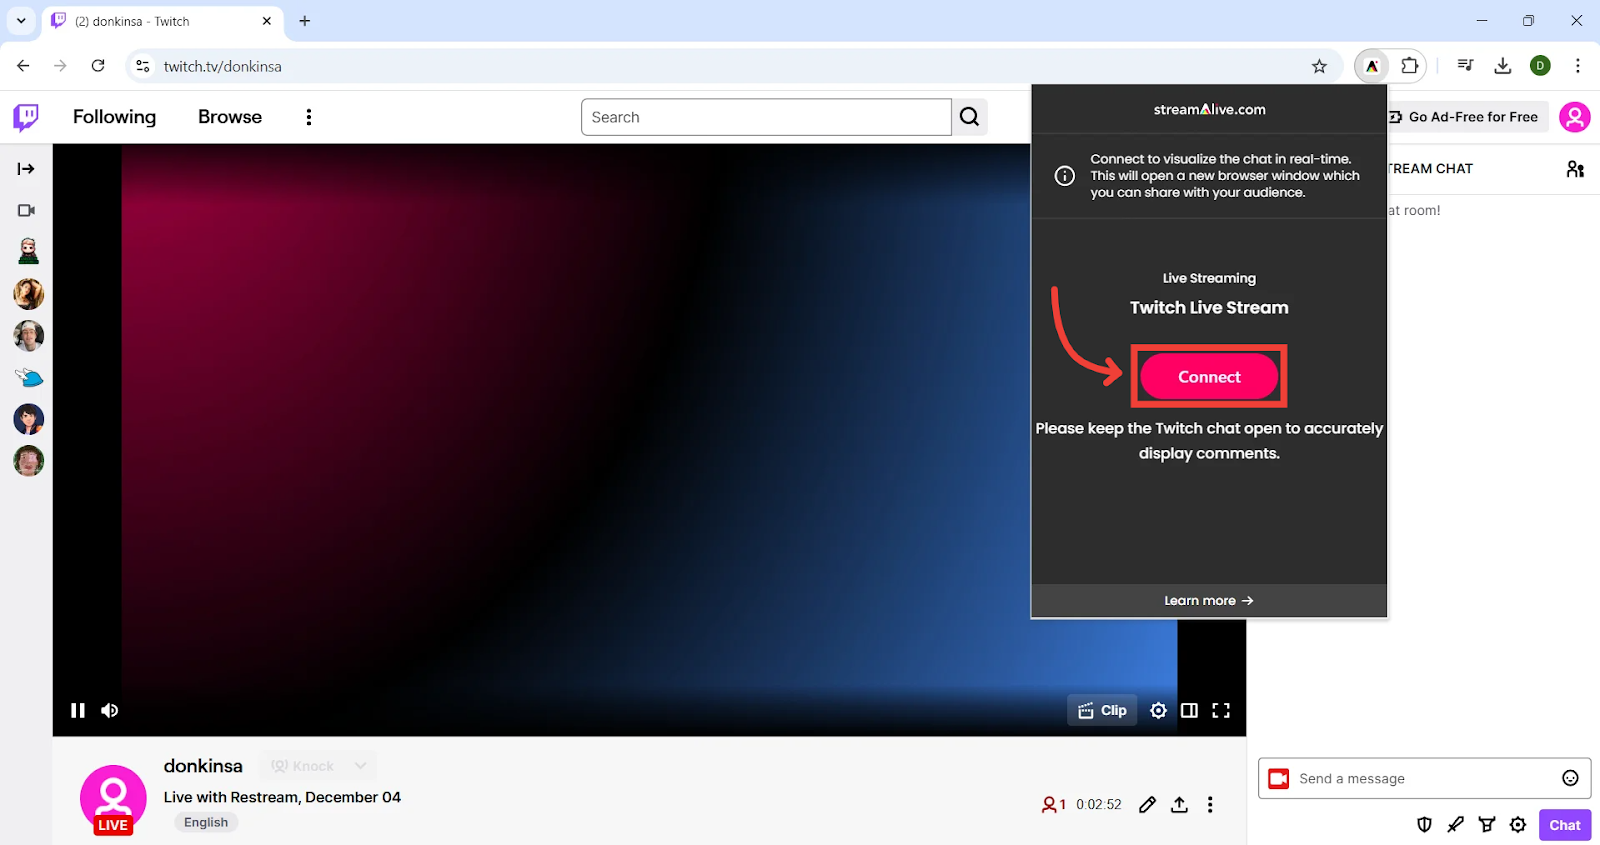This screenshot has height=845, width=1600.
Task: Open Chrome media controls icon
Action: pos(1466,66)
